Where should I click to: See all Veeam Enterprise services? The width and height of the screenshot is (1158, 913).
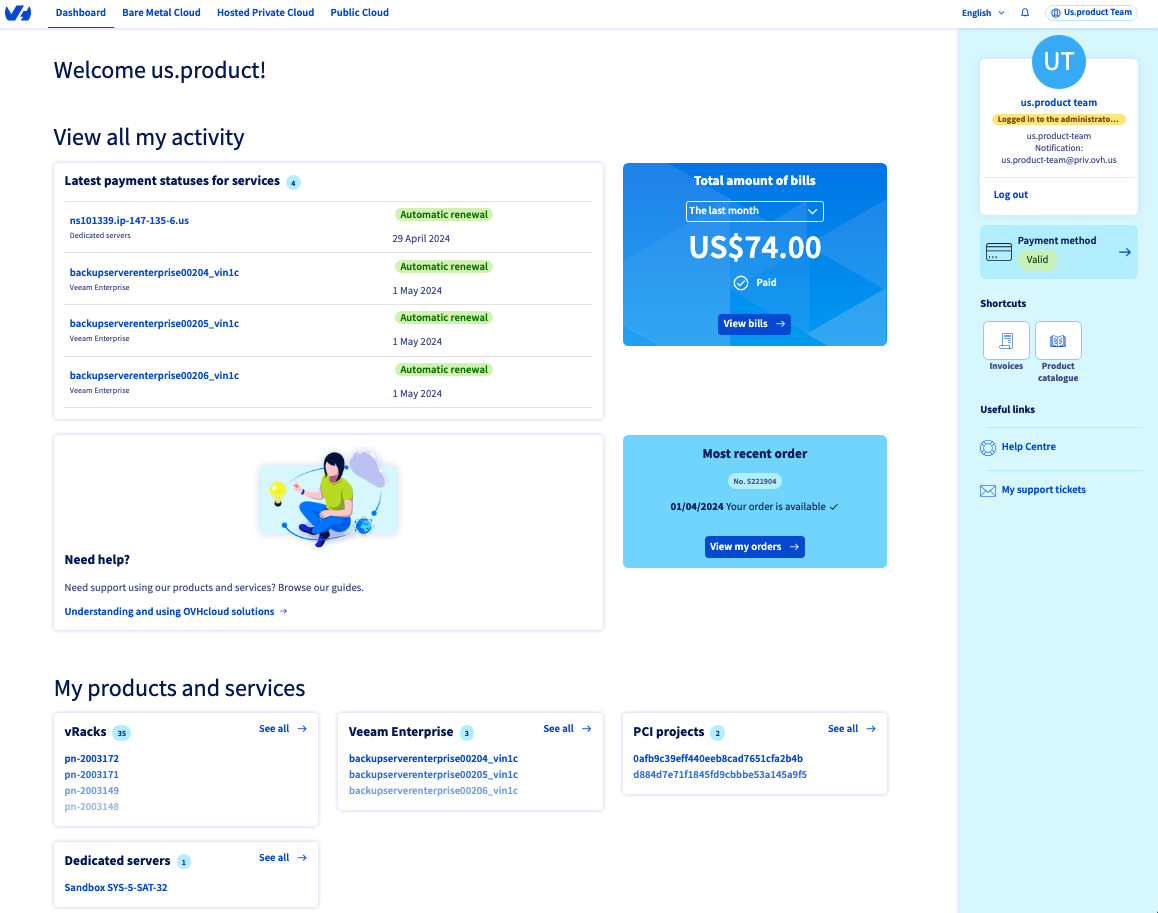558,728
